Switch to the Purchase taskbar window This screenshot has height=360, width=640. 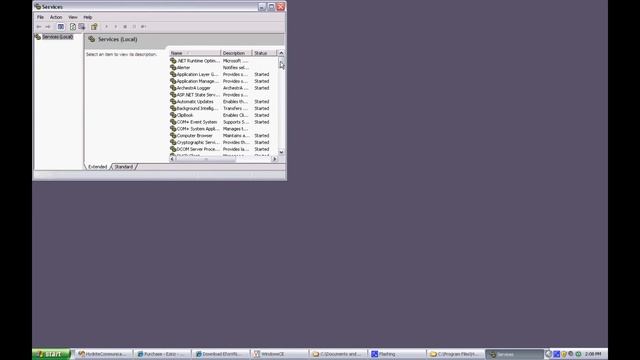pyautogui.click(x=163, y=354)
